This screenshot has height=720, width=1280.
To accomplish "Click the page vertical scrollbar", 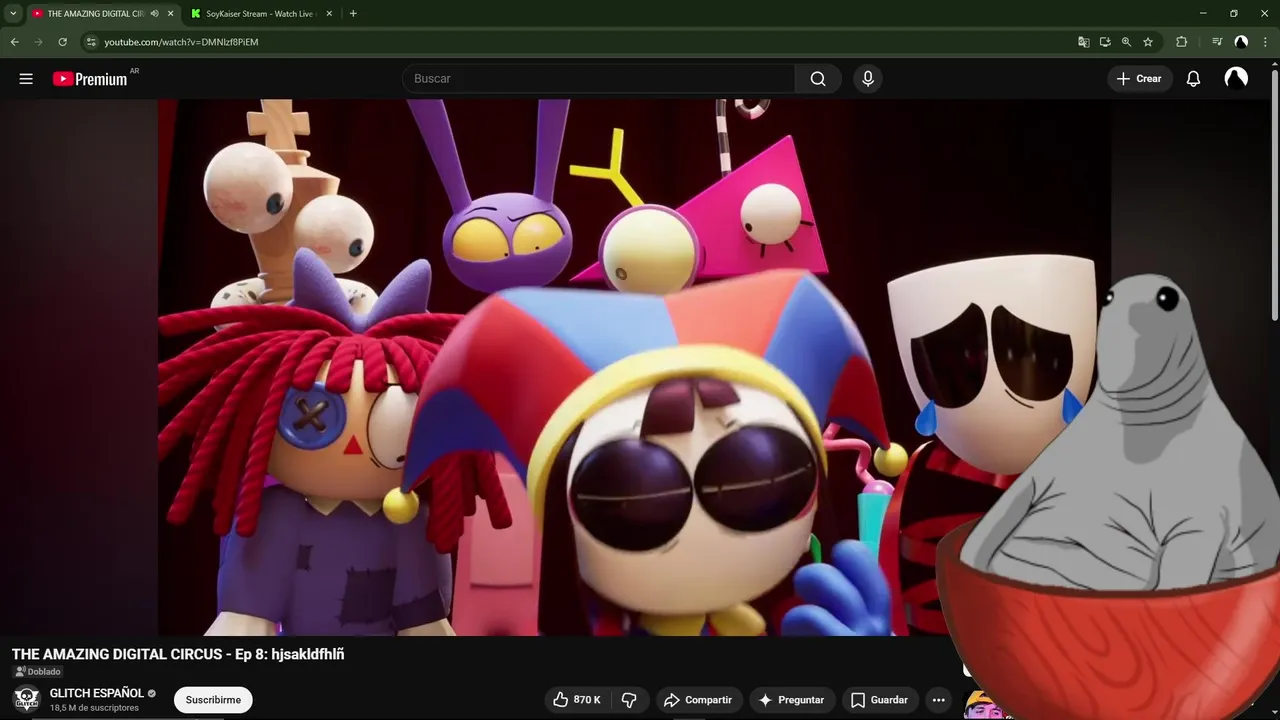I will (x=1274, y=195).
